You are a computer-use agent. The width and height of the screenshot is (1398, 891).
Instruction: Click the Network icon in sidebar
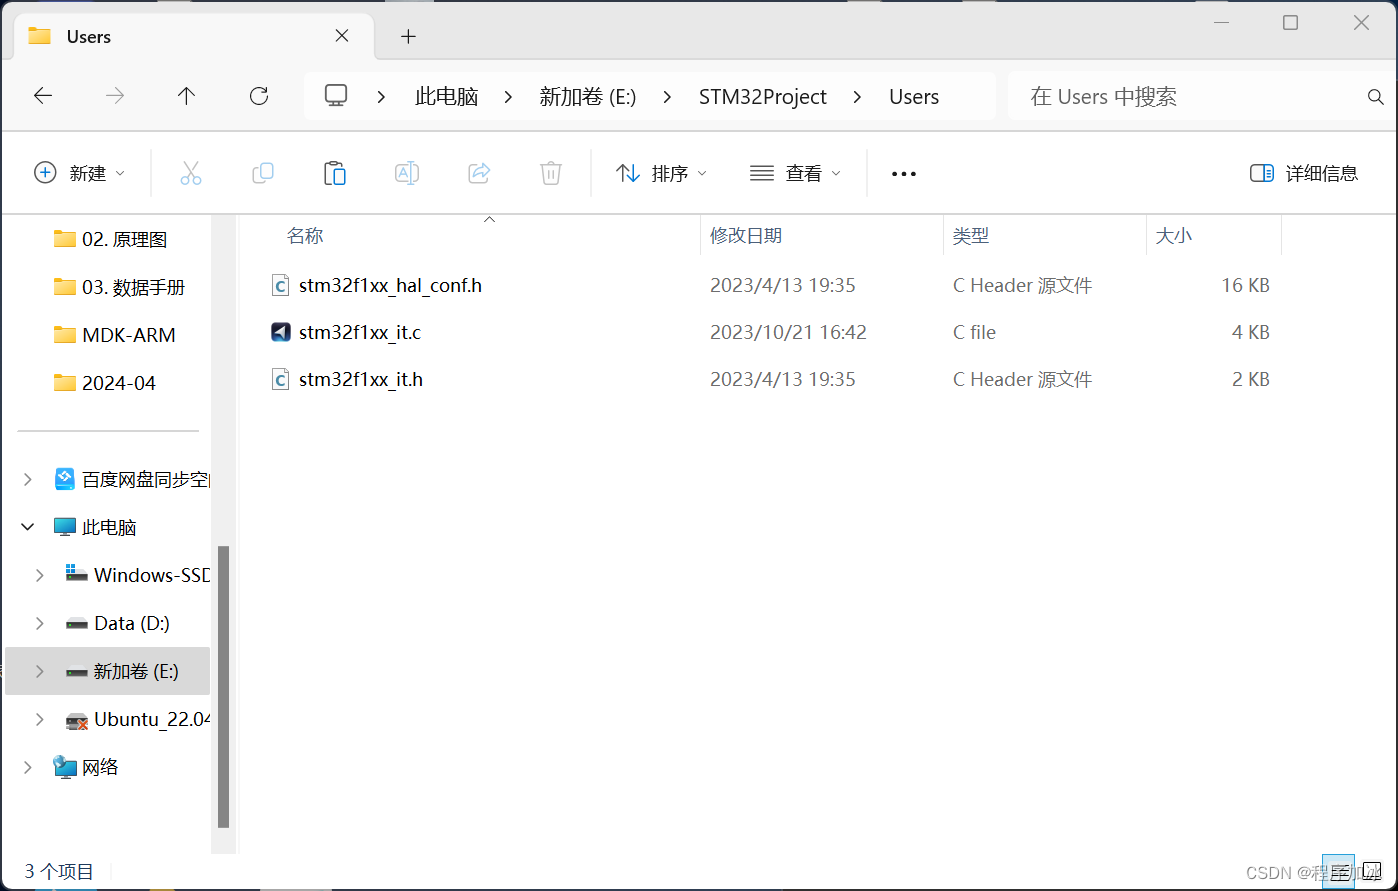[x=65, y=767]
